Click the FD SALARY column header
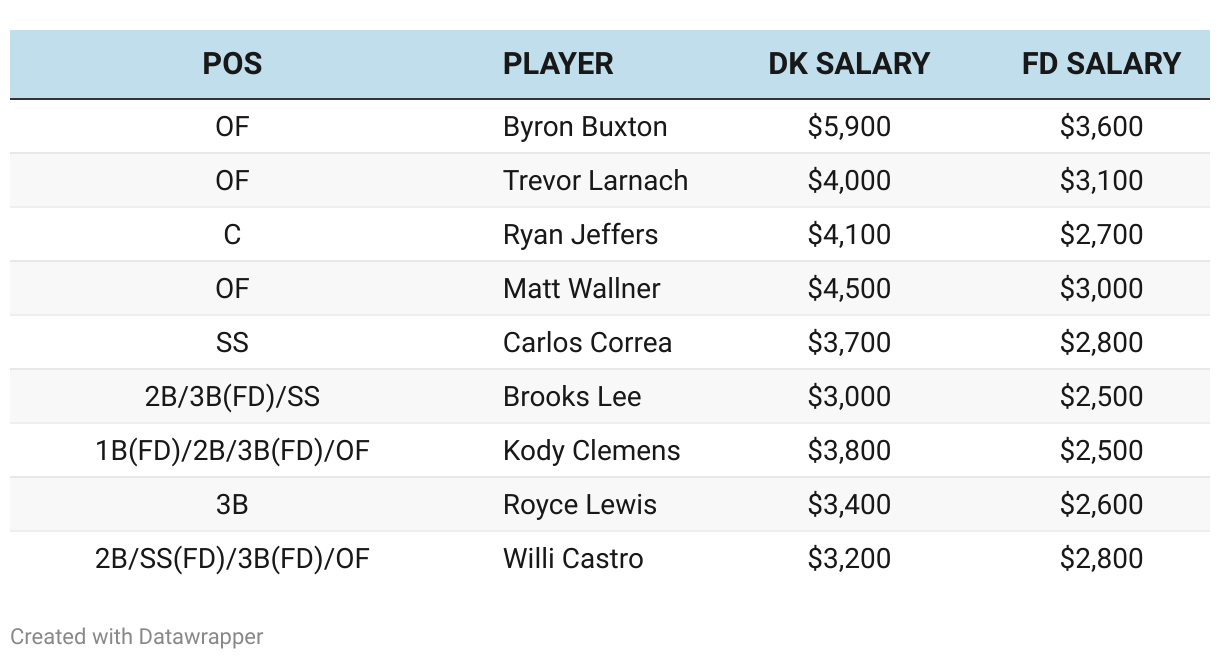The image size is (1220, 660). [x=1101, y=64]
